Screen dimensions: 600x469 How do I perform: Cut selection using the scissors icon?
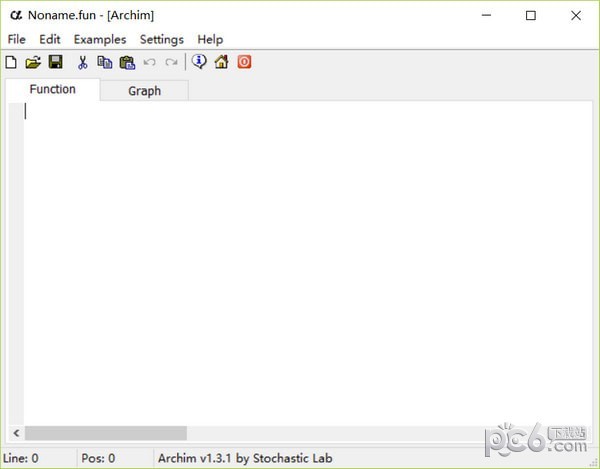pos(82,62)
